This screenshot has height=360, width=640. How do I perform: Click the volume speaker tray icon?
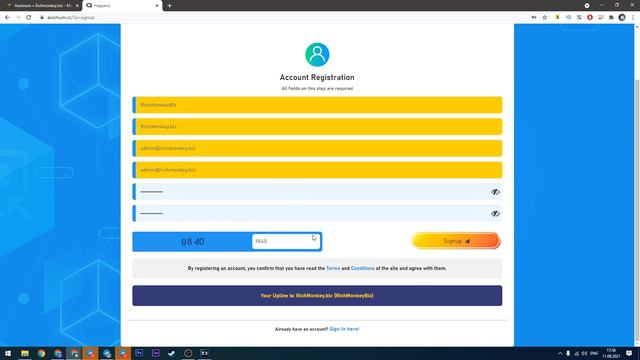[x=584, y=353]
